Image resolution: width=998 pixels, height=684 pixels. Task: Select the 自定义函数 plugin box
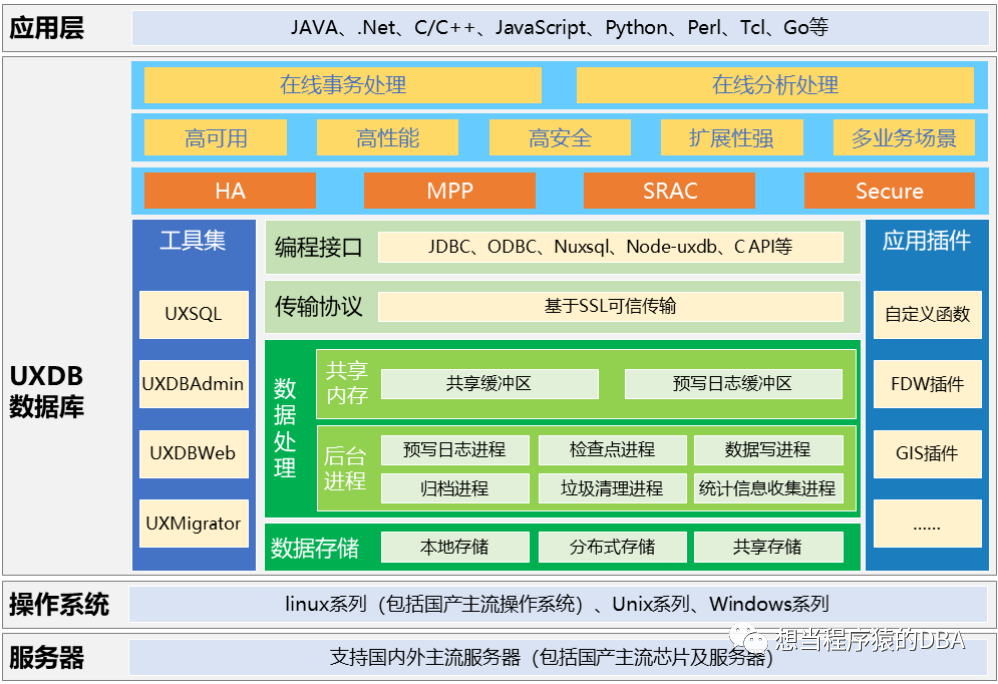click(927, 314)
